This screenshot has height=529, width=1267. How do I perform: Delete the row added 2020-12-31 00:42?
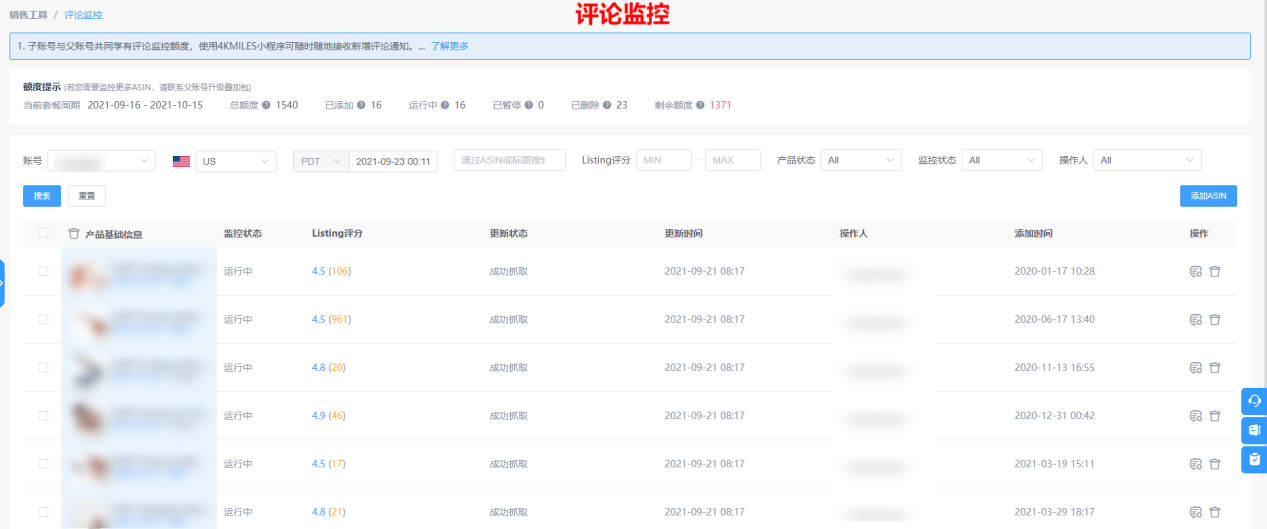coord(1215,415)
